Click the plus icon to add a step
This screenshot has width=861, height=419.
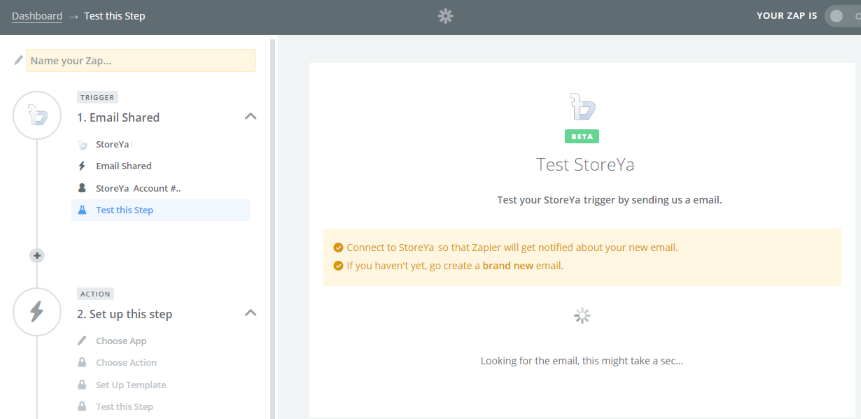coord(38,255)
